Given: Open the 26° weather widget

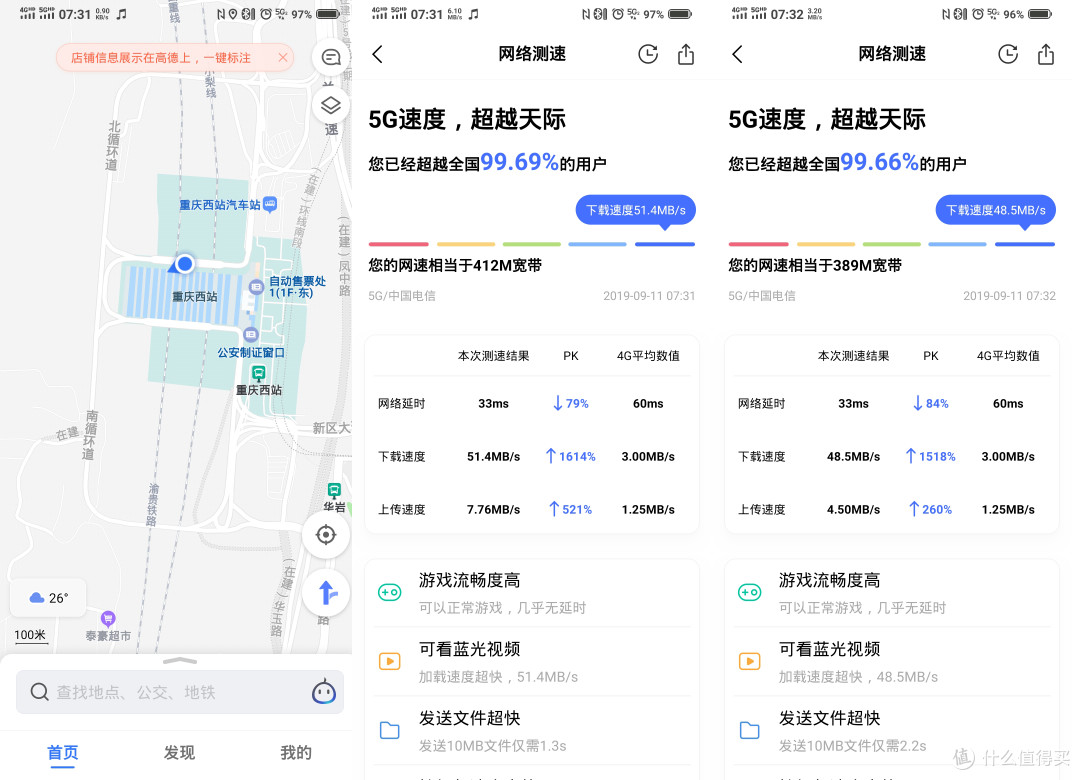Looking at the screenshot, I should tap(48, 597).
